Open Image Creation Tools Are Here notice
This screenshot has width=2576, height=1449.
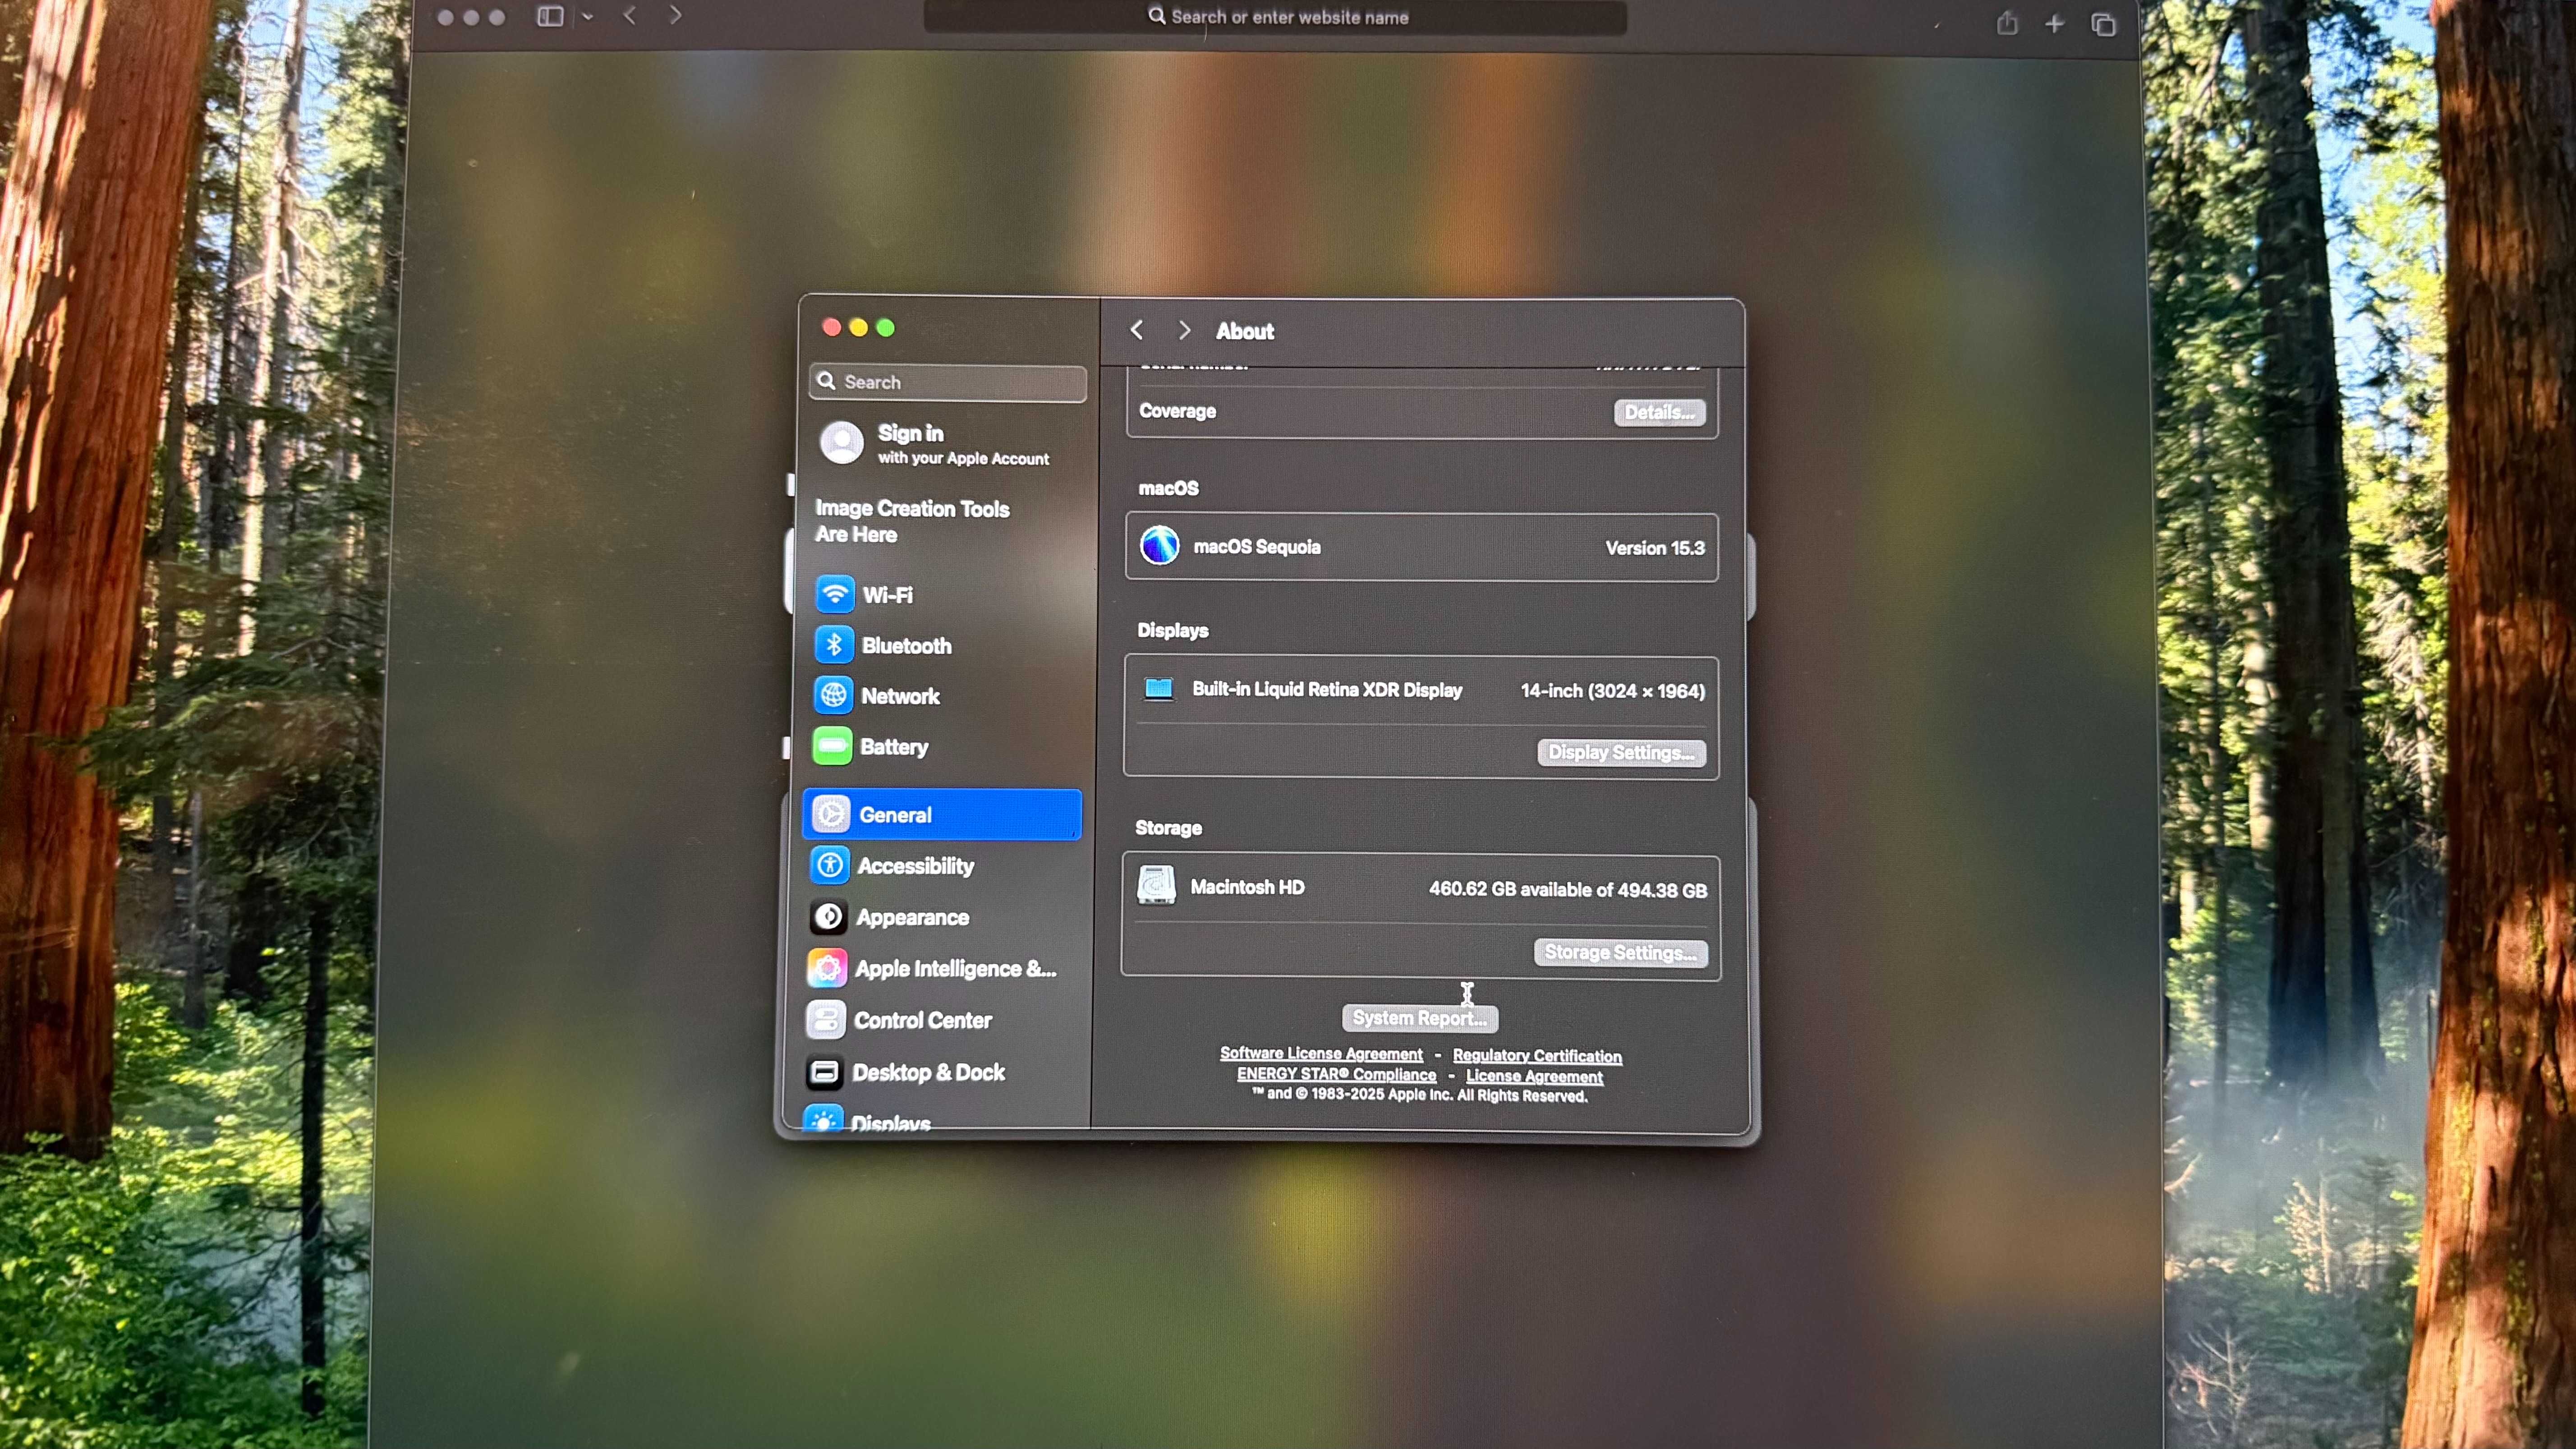(x=912, y=521)
